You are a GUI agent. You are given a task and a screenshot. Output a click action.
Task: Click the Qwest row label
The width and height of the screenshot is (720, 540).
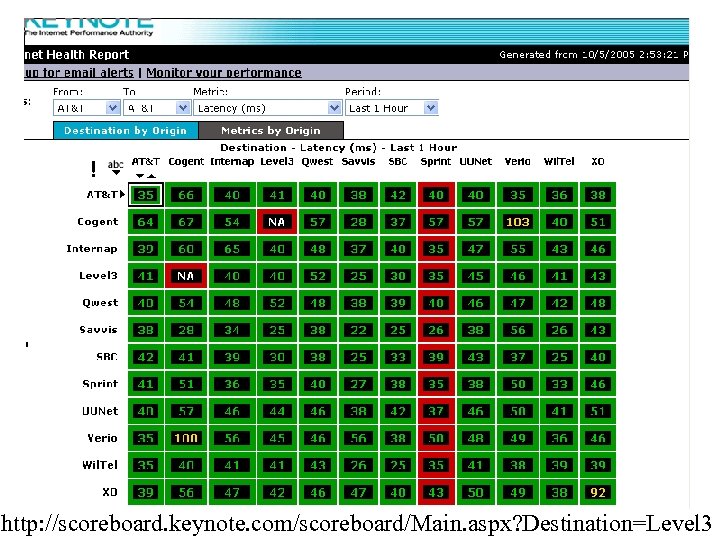100,303
